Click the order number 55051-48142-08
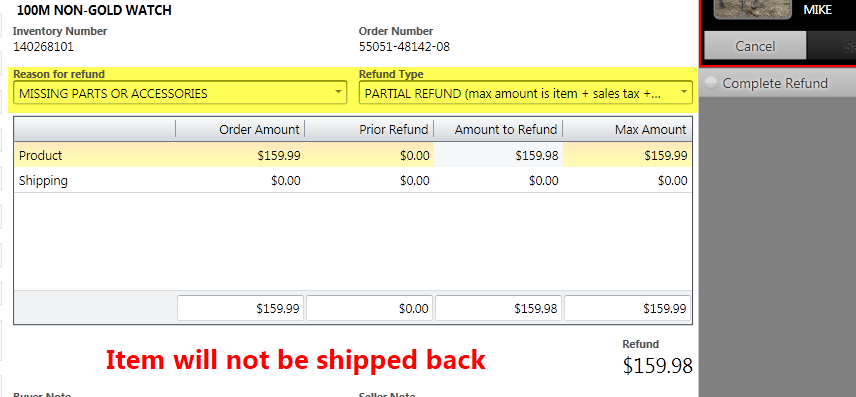The height and width of the screenshot is (397, 856). (x=404, y=46)
